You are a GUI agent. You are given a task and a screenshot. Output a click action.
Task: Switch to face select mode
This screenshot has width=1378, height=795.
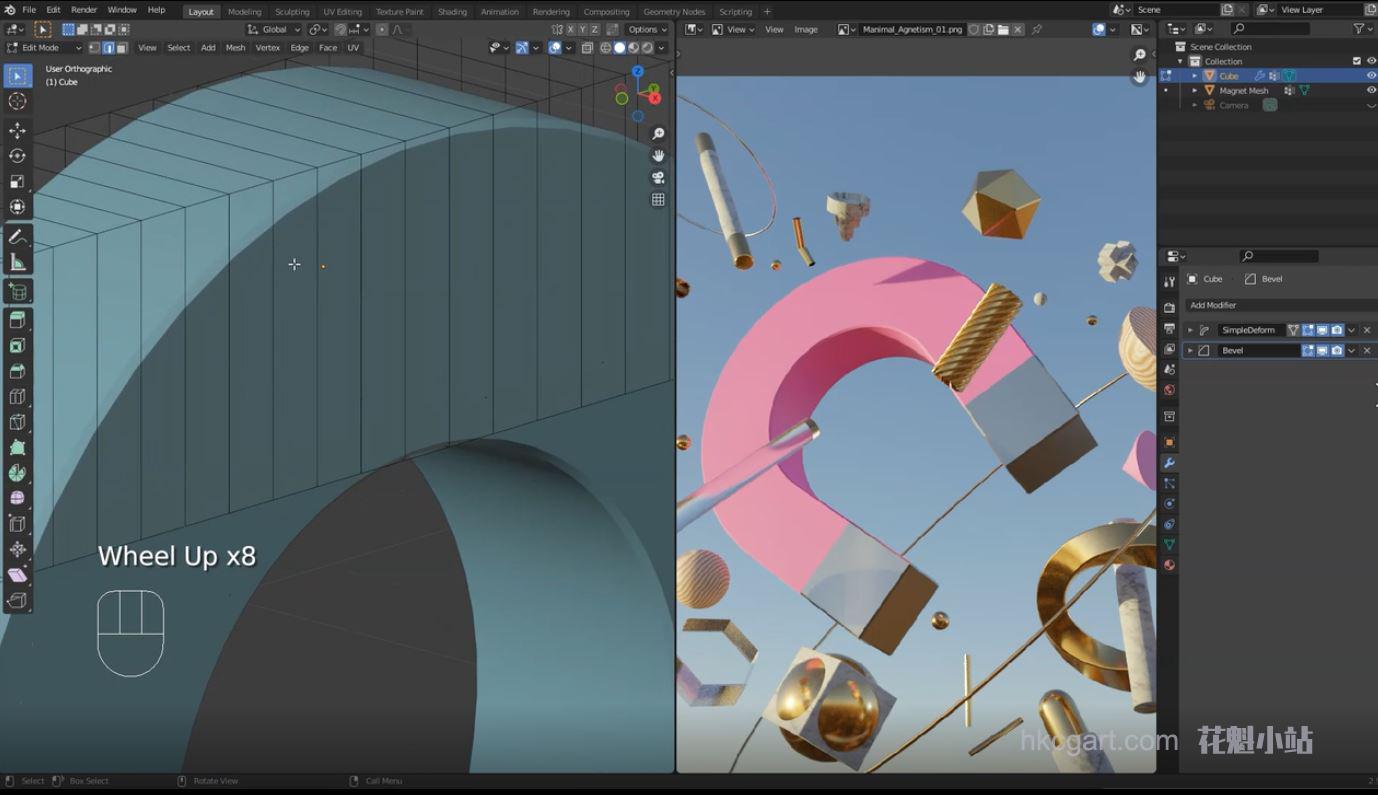(122, 47)
